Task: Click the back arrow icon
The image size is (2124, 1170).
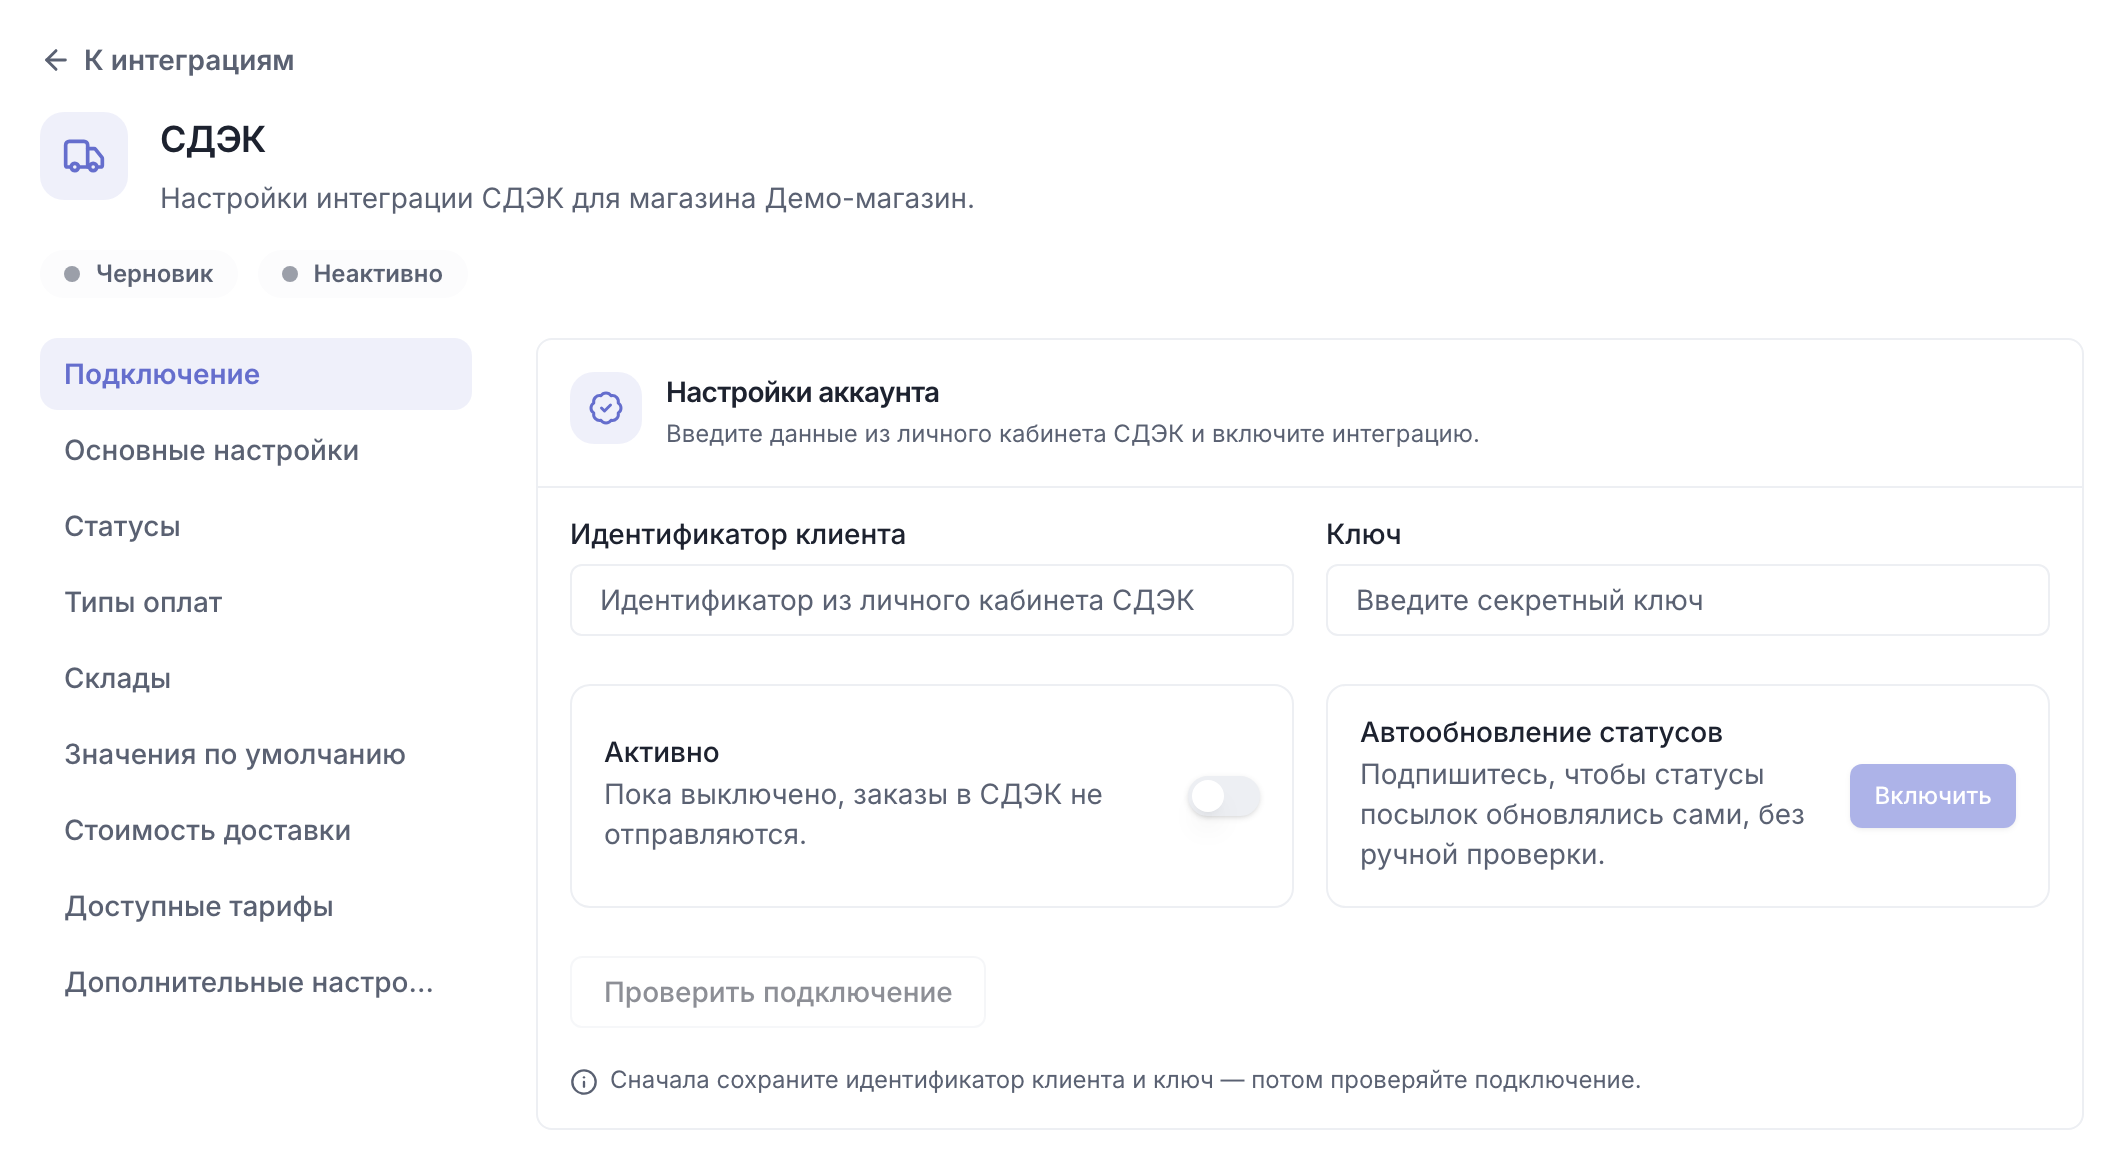Action: click(56, 60)
